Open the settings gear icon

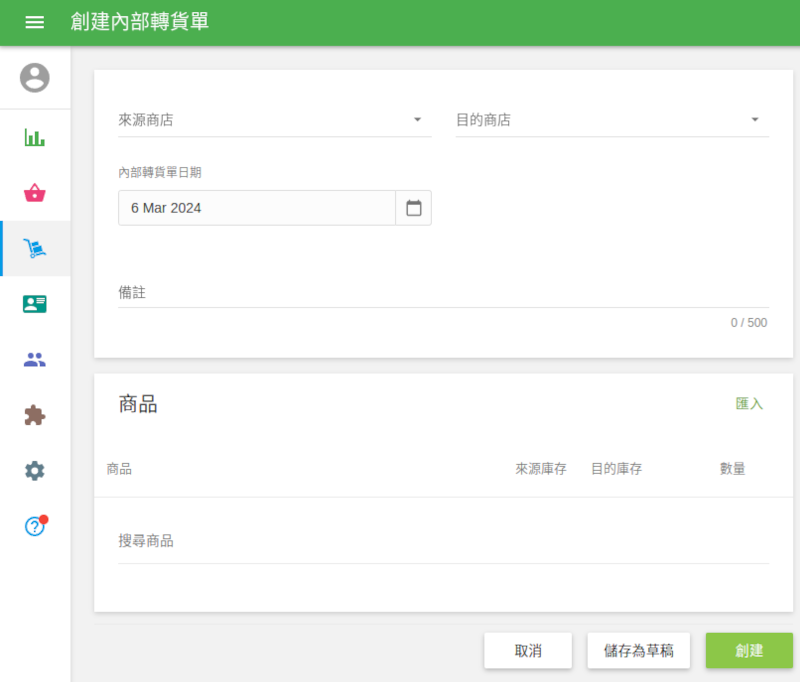[x=35, y=471]
